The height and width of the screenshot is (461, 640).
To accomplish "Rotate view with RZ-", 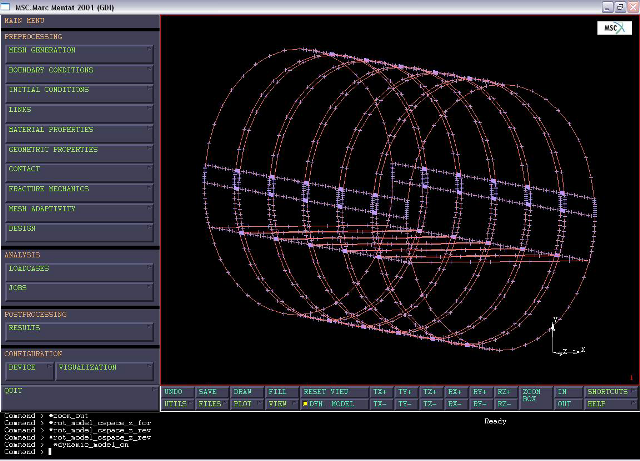I will 505,404.
